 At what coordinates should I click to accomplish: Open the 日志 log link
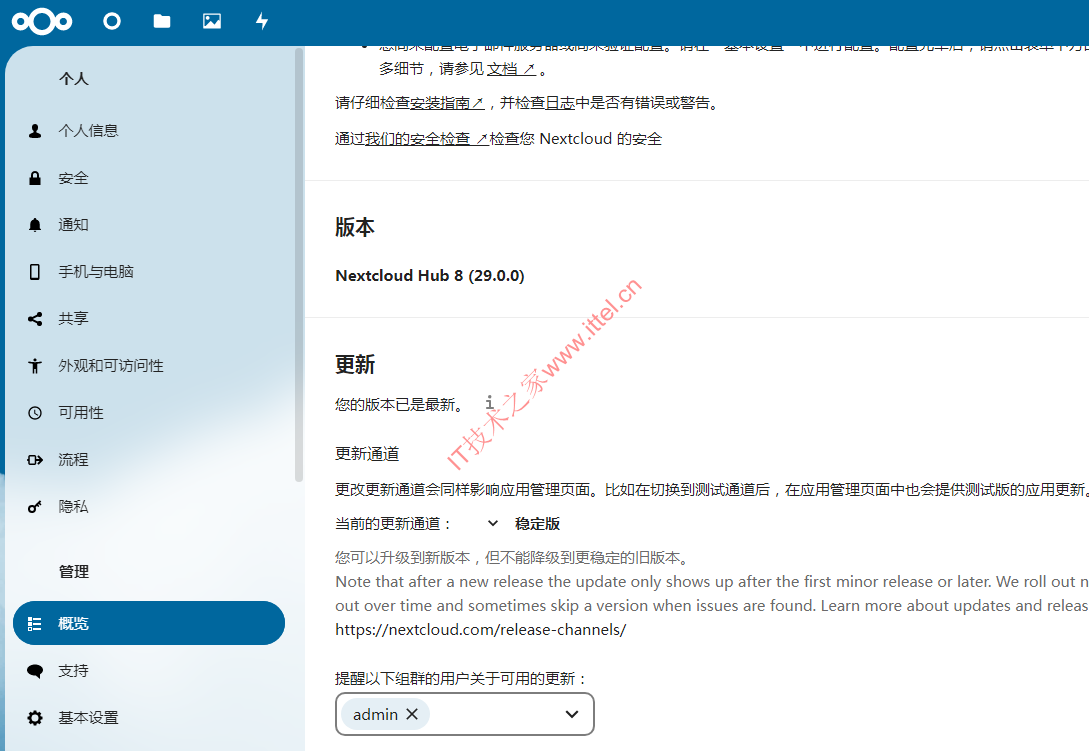560,103
